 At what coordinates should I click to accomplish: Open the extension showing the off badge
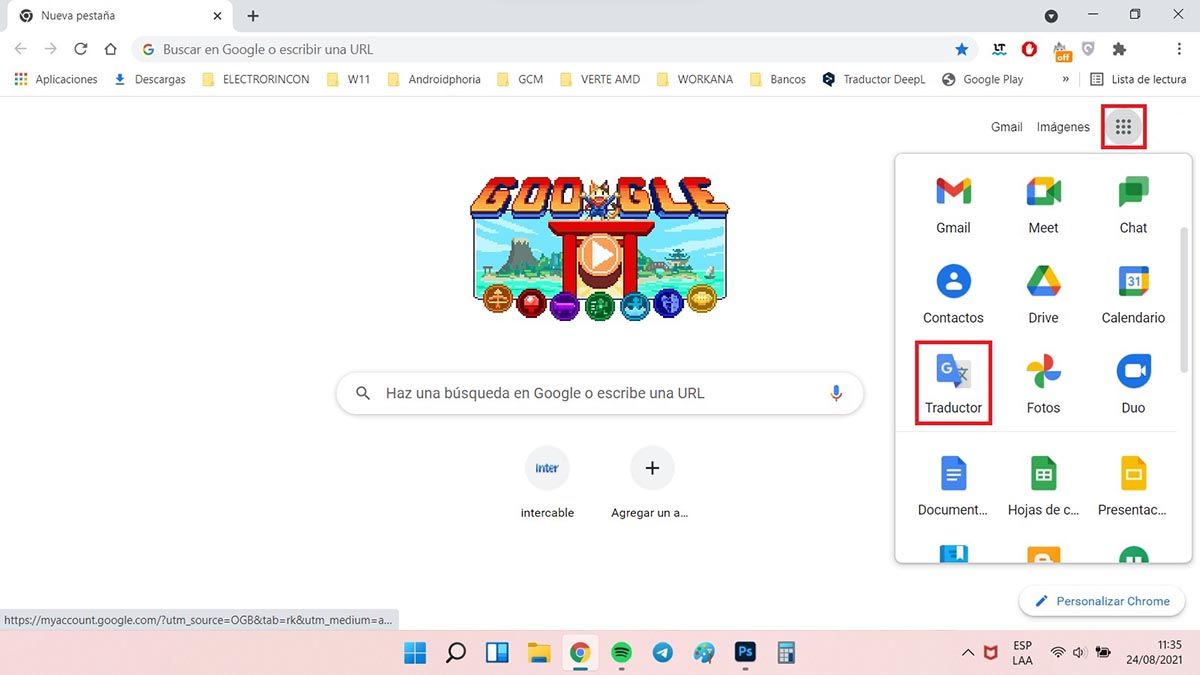(1061, 50)
